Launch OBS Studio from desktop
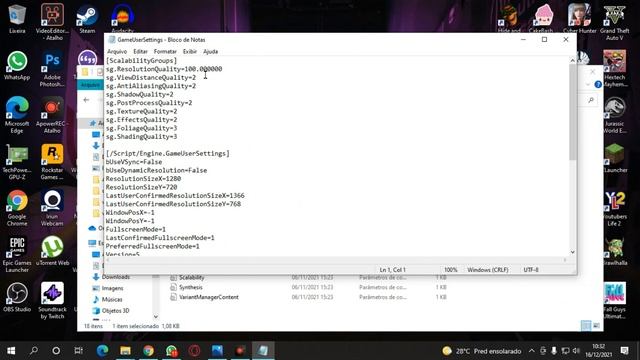 [17, 298]
